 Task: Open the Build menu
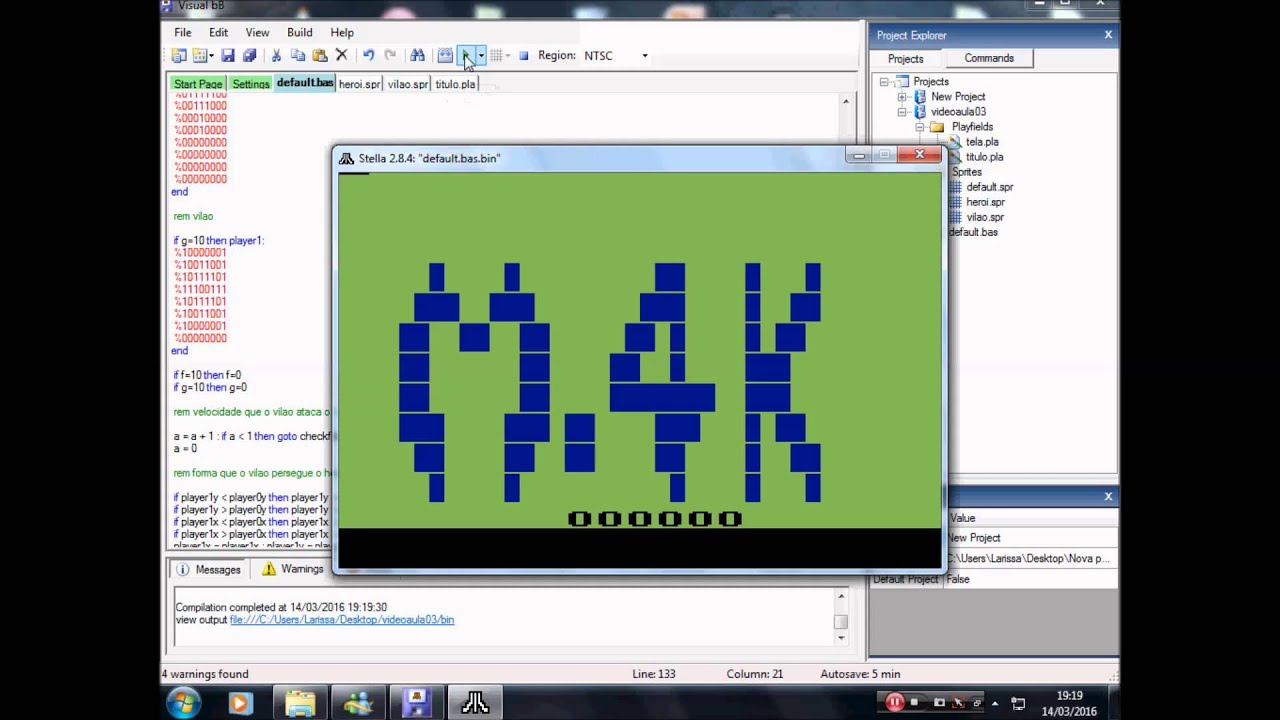click(x=299, y=32)
